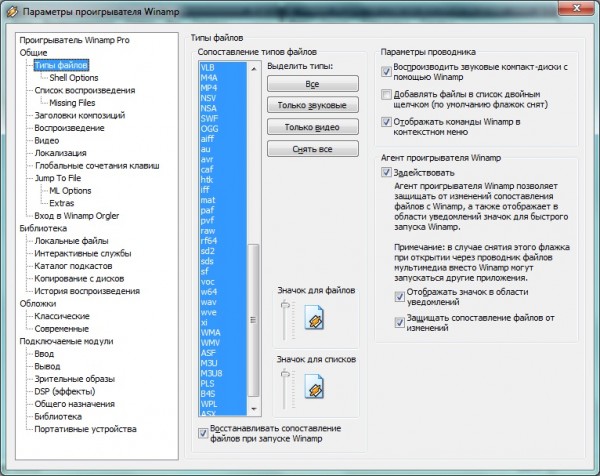Viewport: 600px width, 476px height.
Task: Click the scroll up arrow of types list
Action: [x=254, y=69]
